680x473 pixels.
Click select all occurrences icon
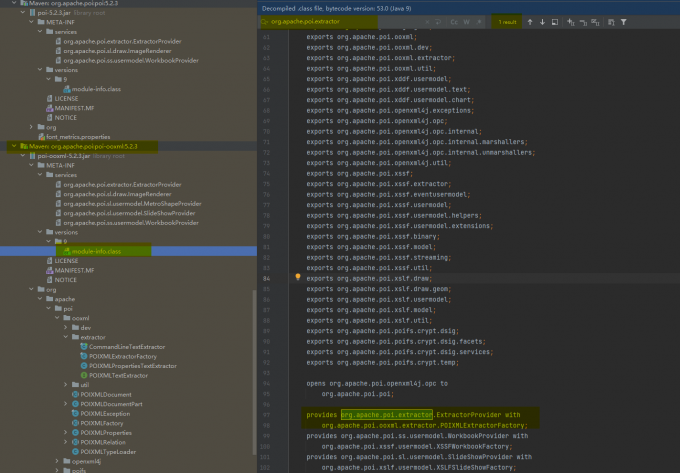(595, 22)
